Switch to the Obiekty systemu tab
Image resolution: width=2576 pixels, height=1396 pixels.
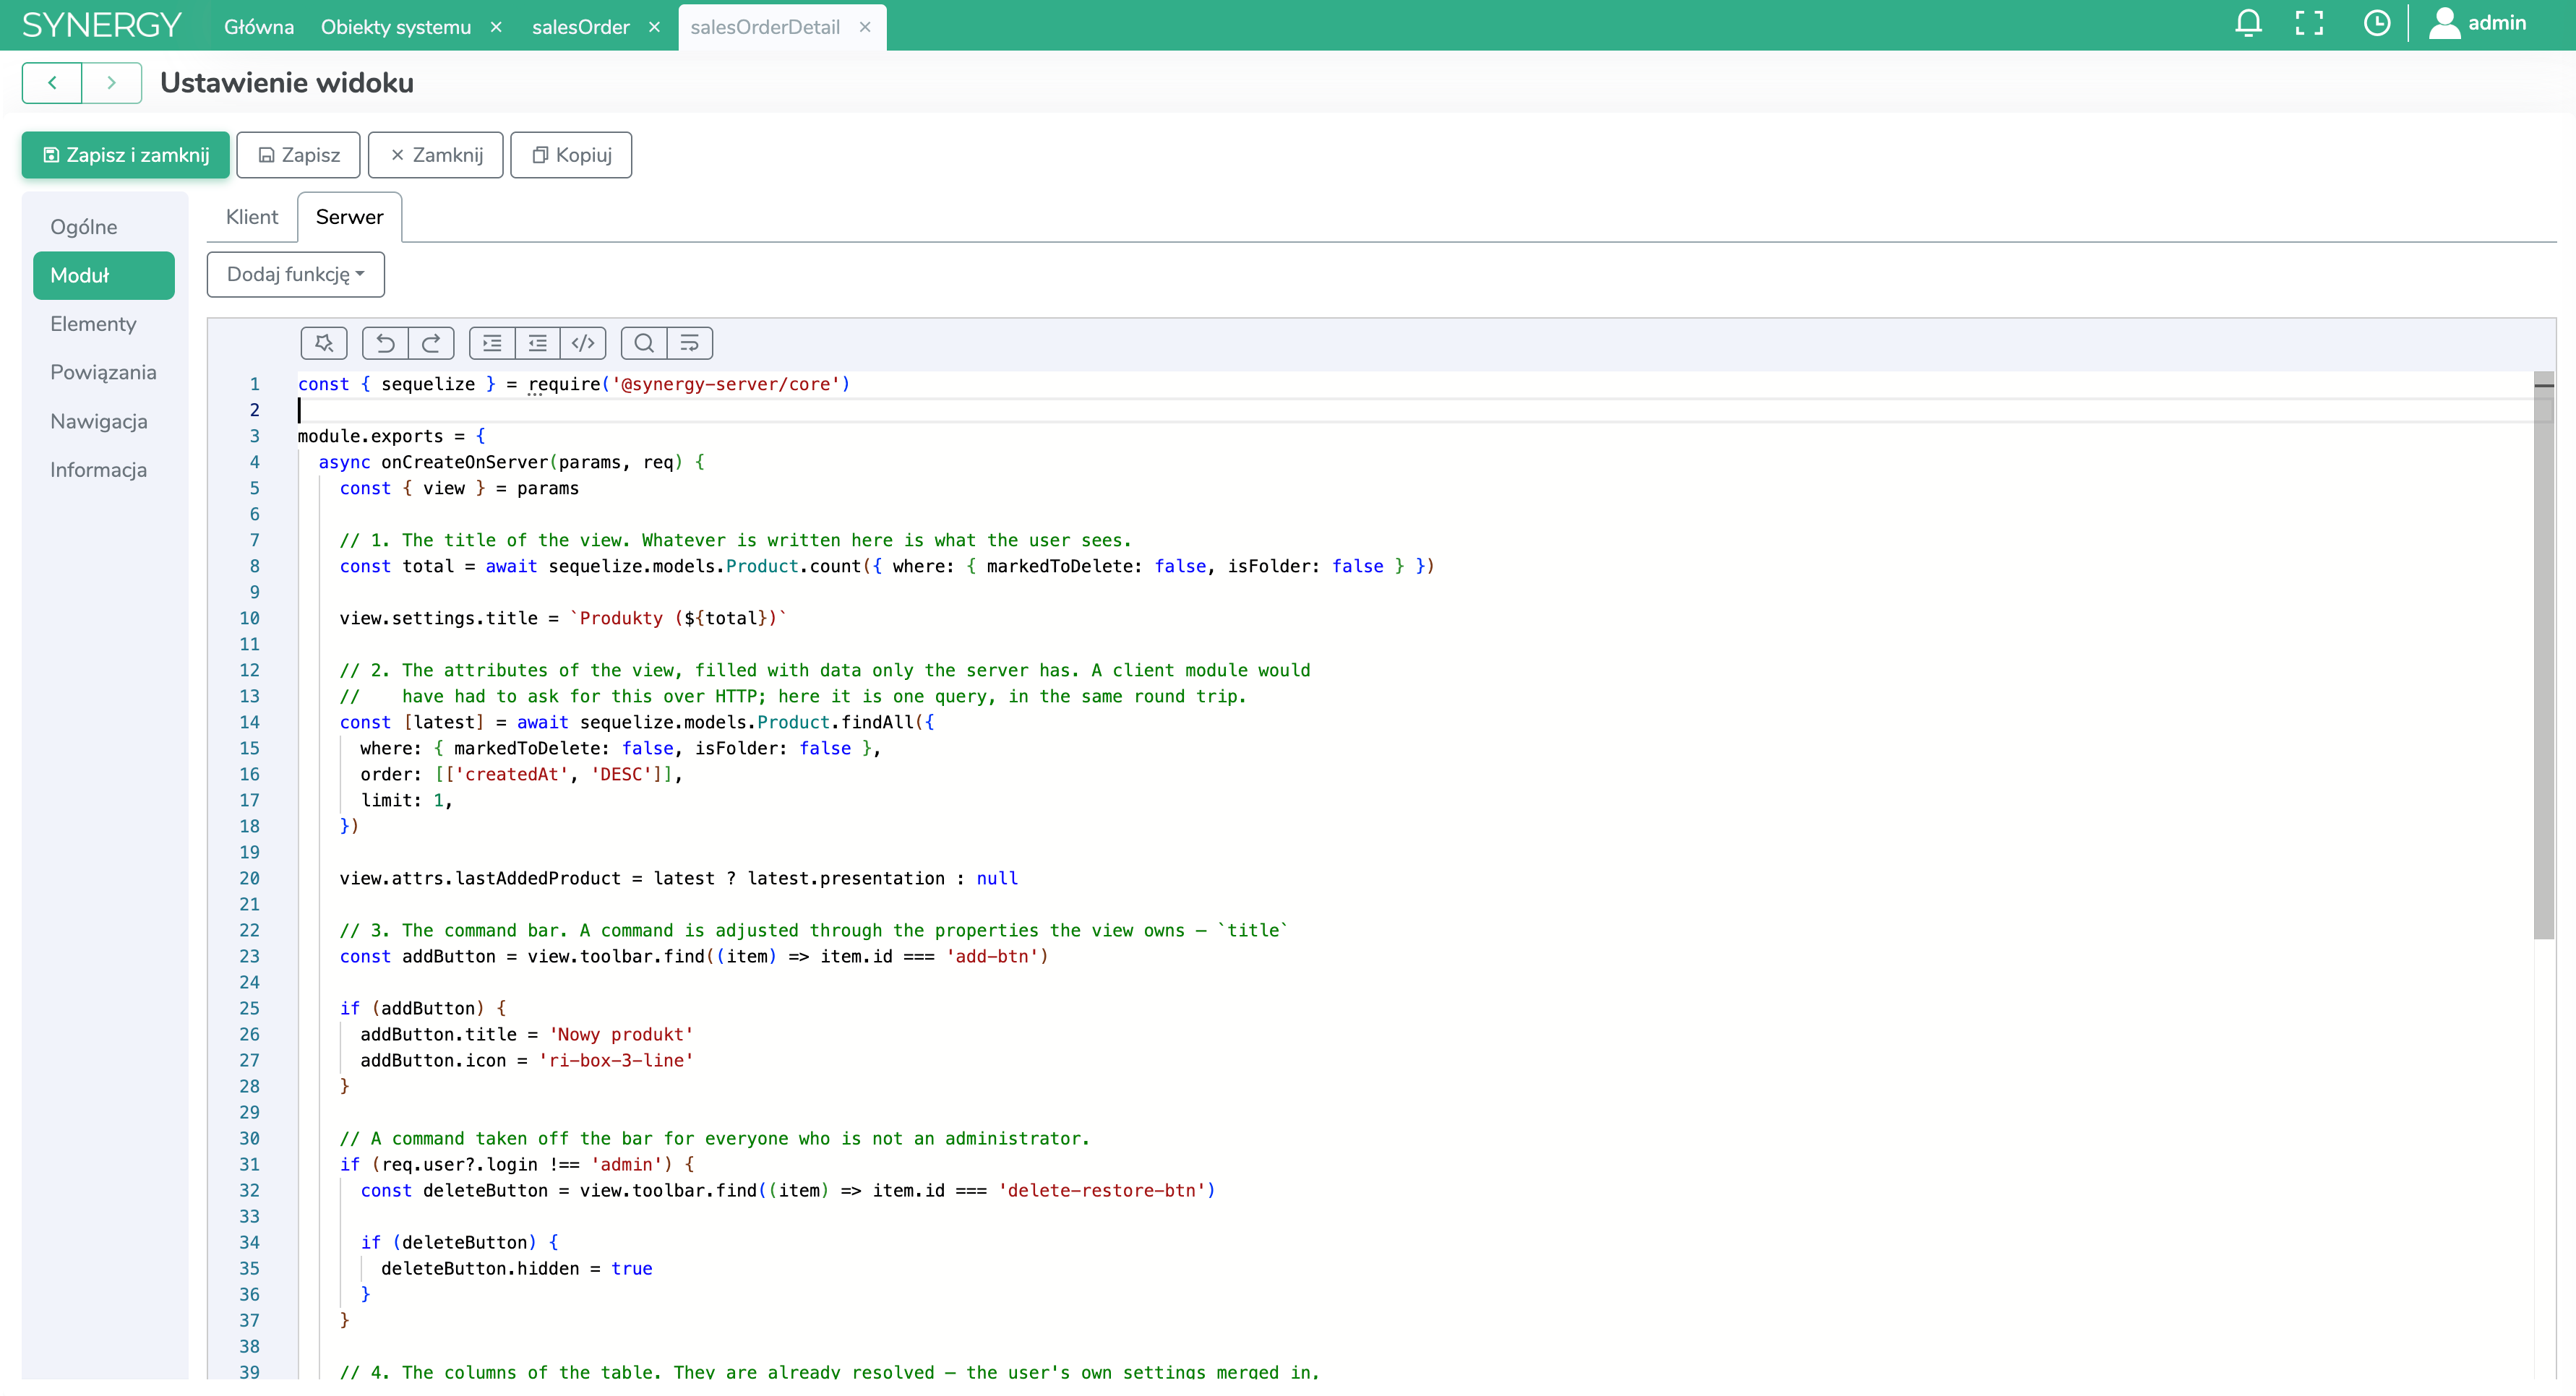(396, 27)
